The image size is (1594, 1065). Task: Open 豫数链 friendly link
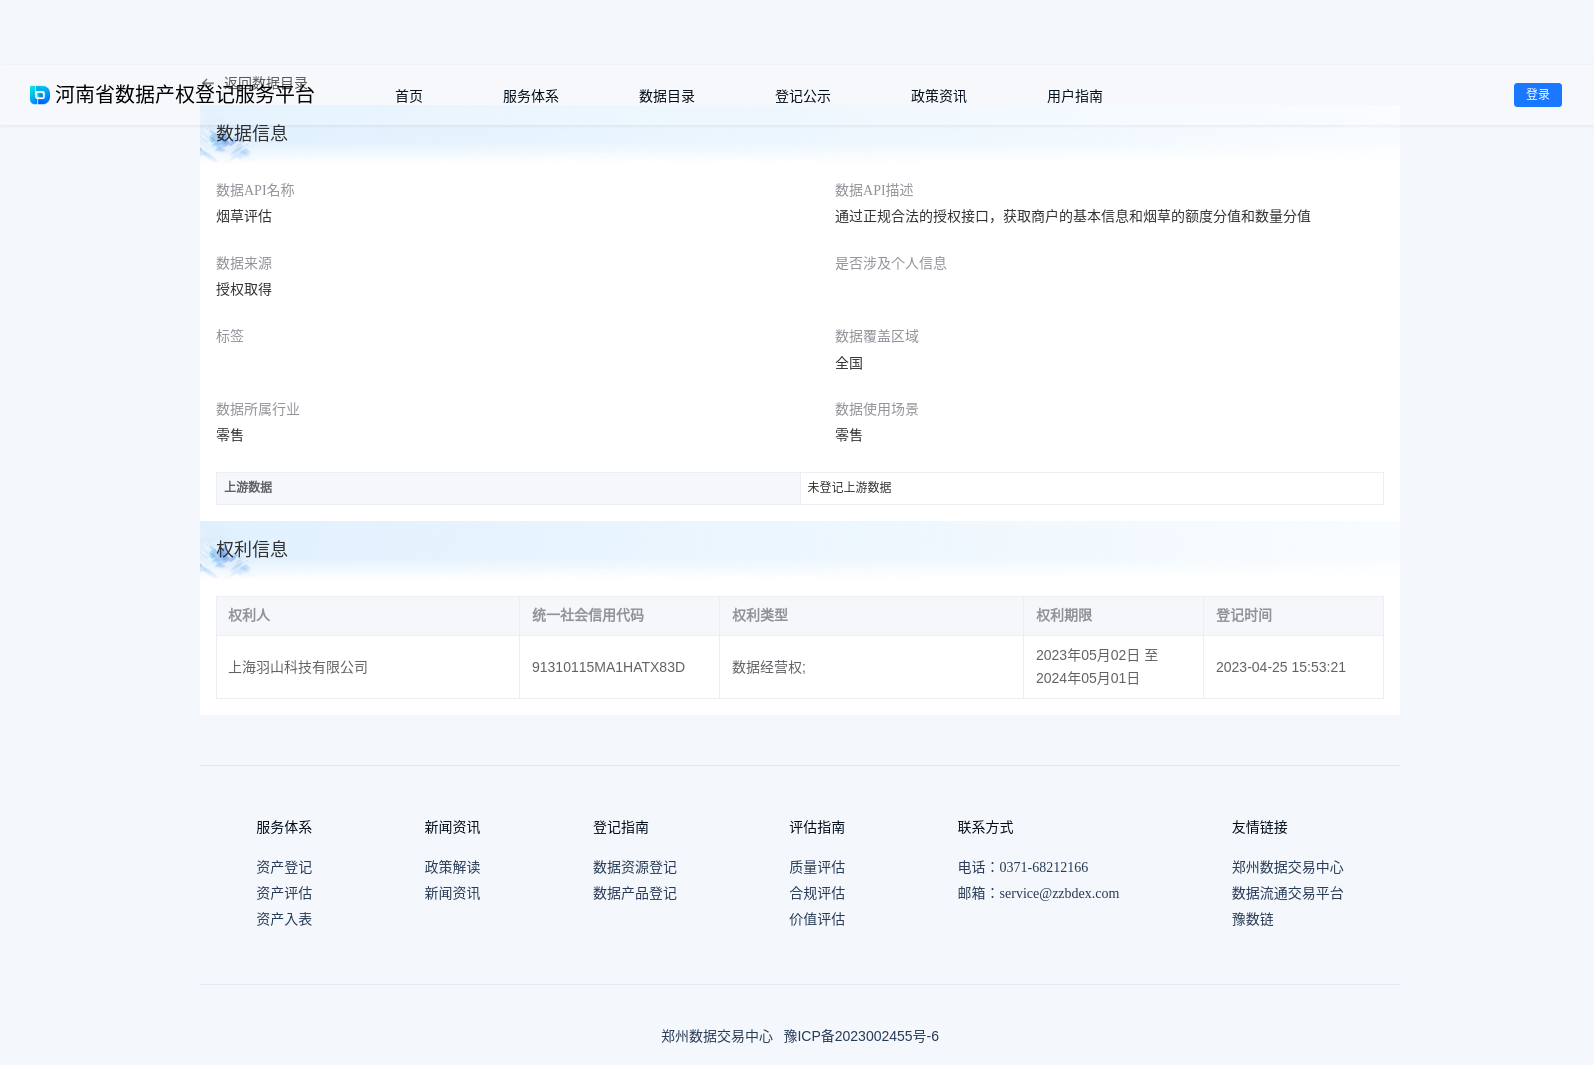coord(1253,919)
